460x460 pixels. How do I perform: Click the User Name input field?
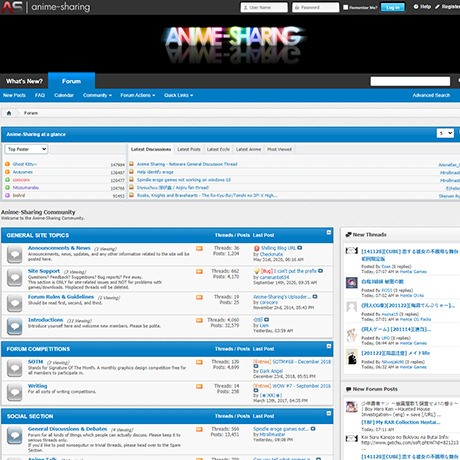[x=264, y=7]
